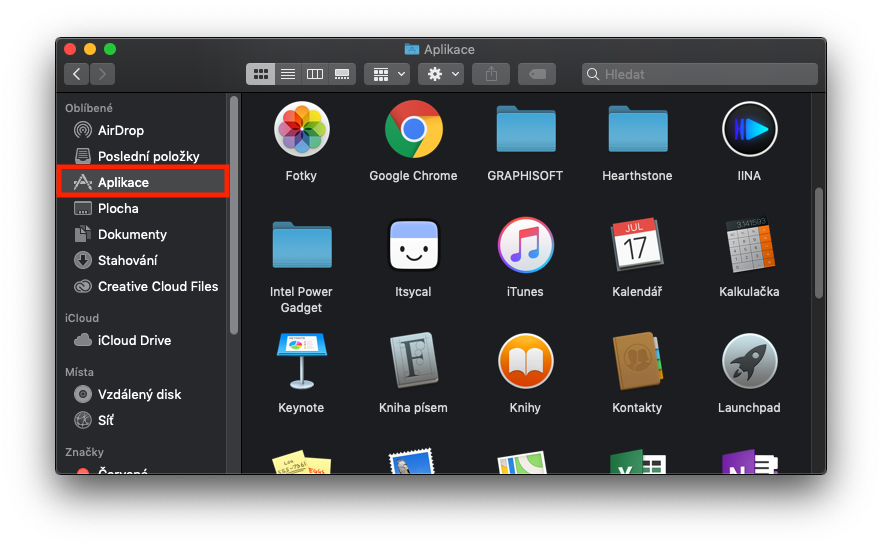Select the Kalkulačka app icon
Viewport: 882px width, 548px height.
coord(749,245)
